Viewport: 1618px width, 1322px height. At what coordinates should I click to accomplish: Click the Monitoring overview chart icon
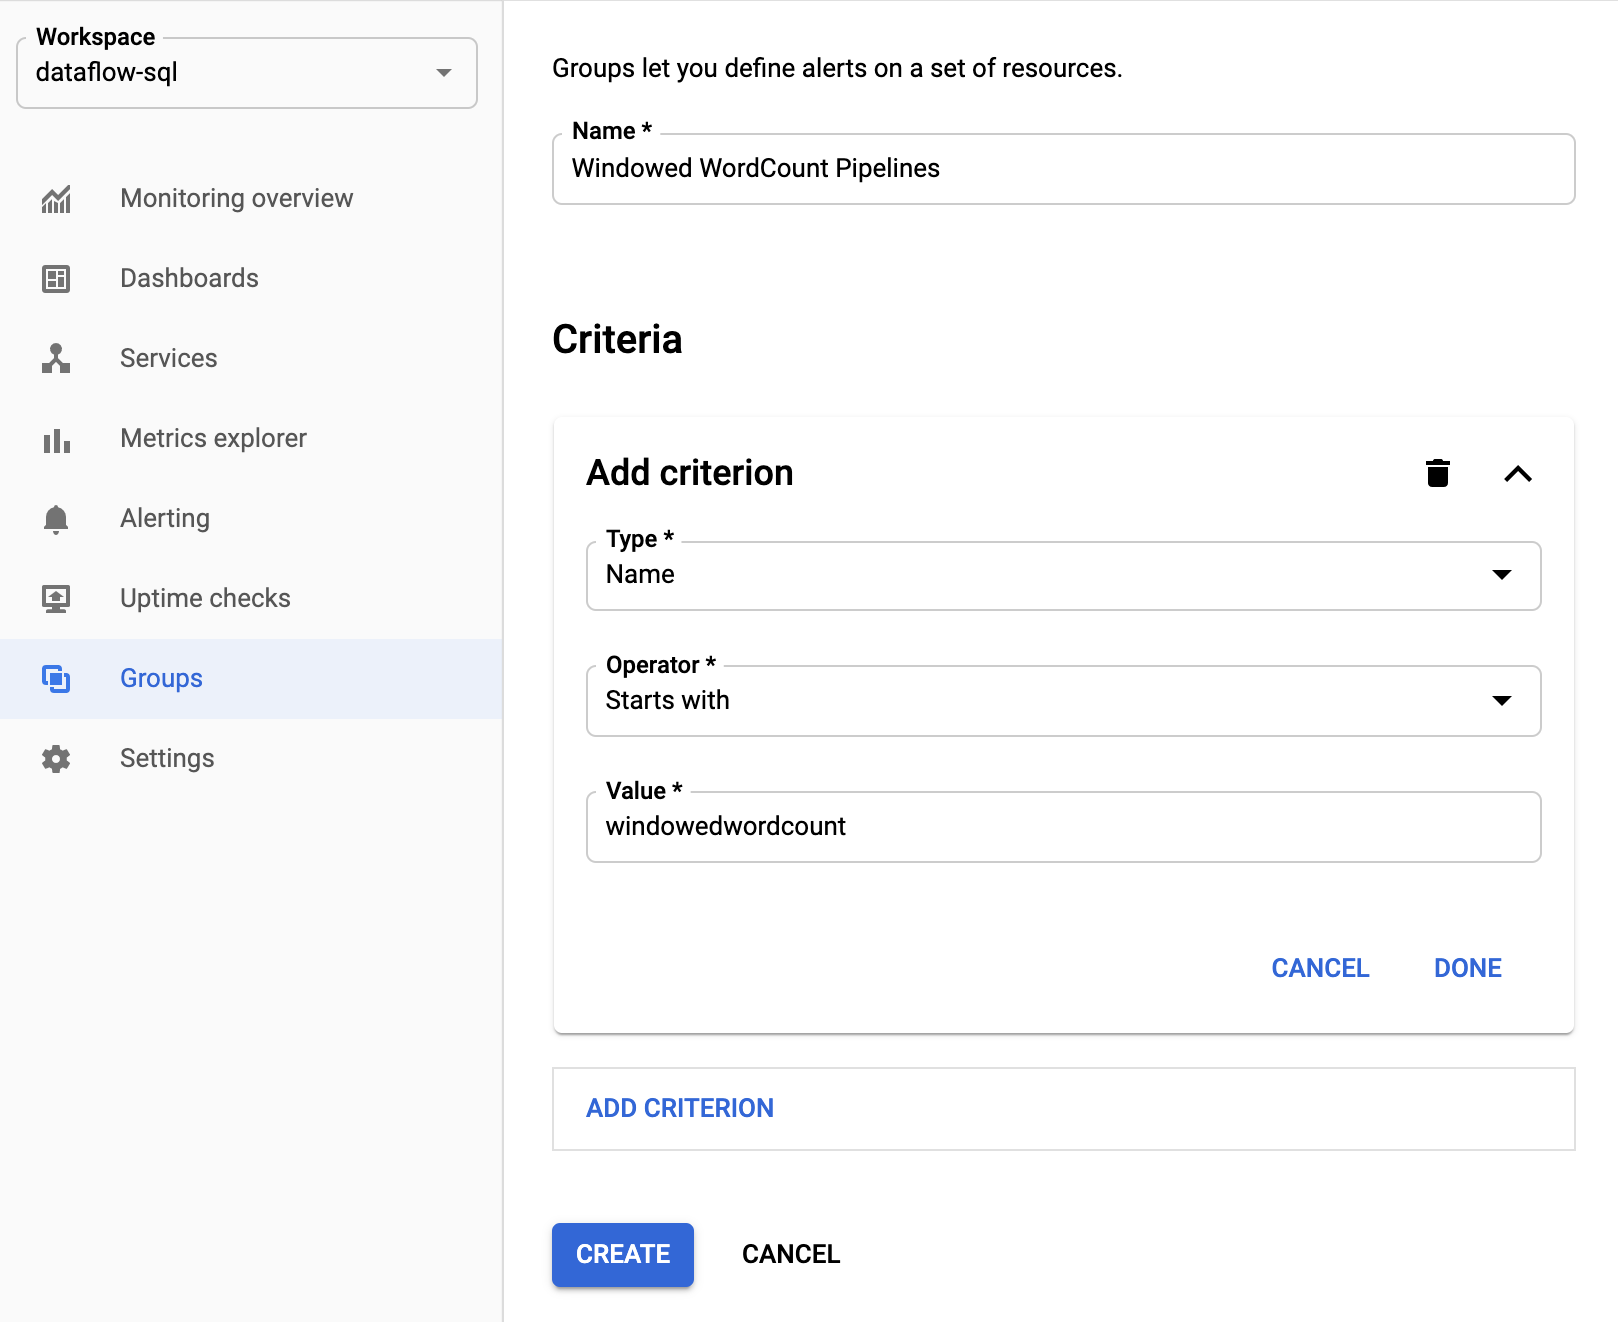pos(56,199)
